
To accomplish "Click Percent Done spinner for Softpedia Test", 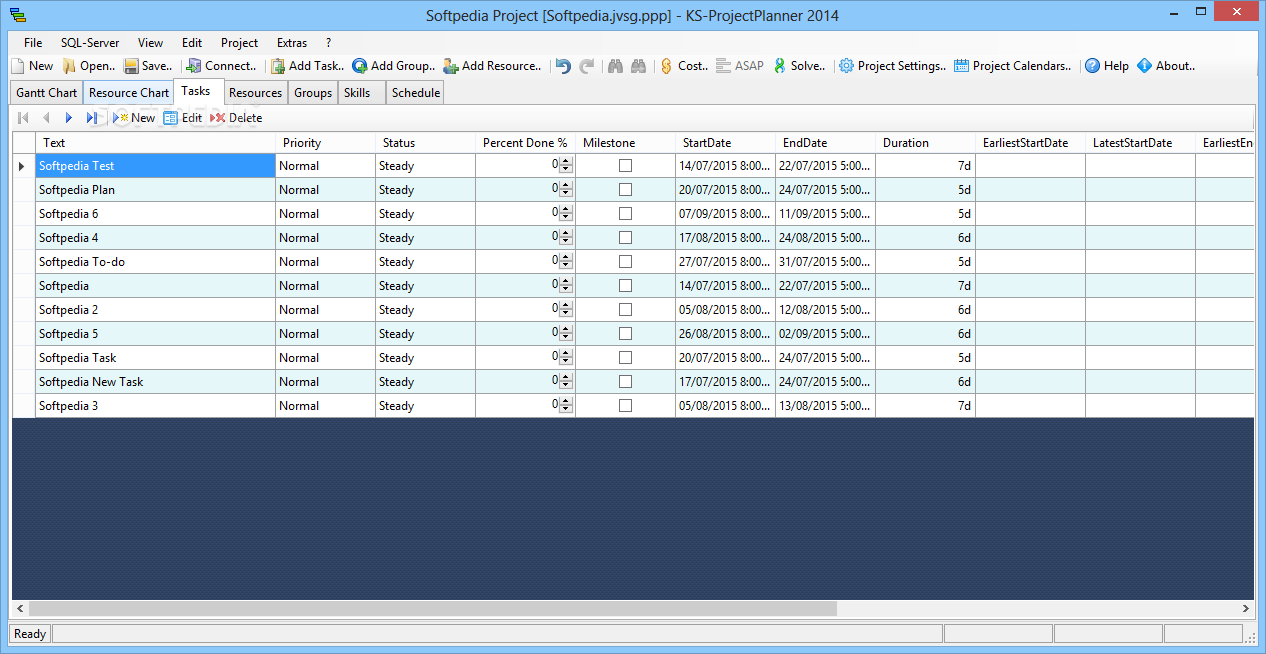I will (566, 166).
